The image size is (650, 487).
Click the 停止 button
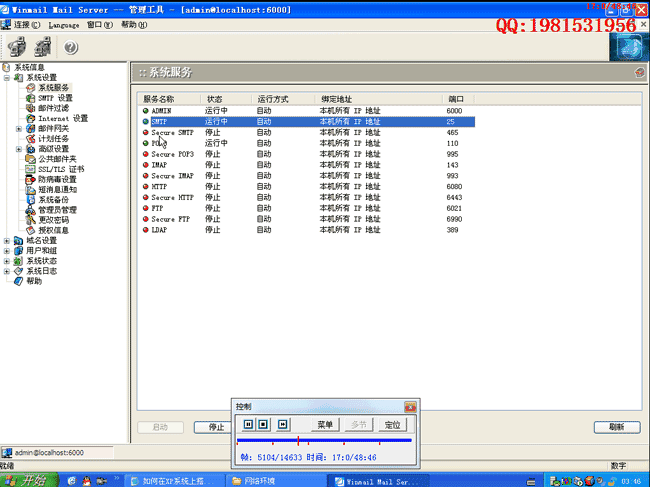click(215, 427)
